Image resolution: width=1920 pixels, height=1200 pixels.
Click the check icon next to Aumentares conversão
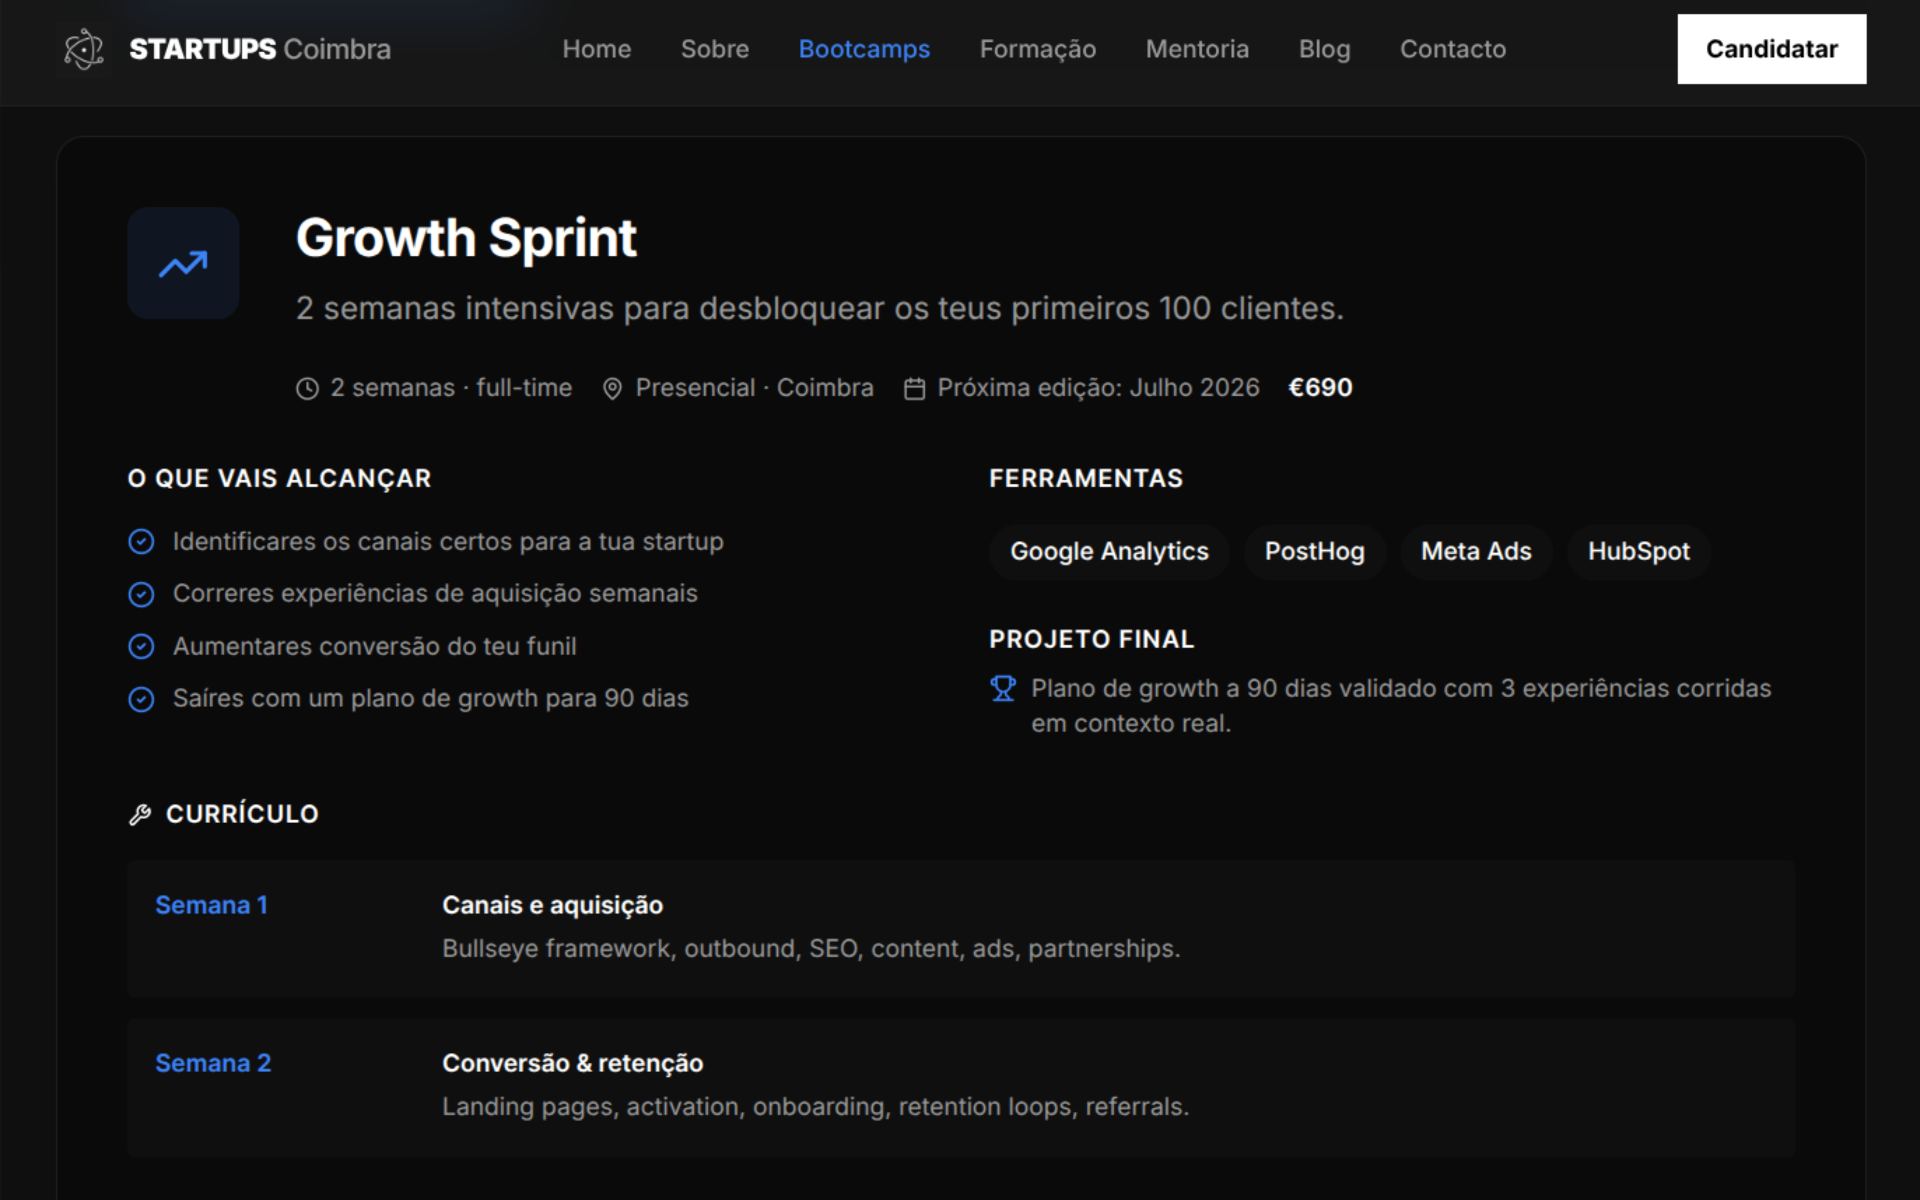coord(141,646)
